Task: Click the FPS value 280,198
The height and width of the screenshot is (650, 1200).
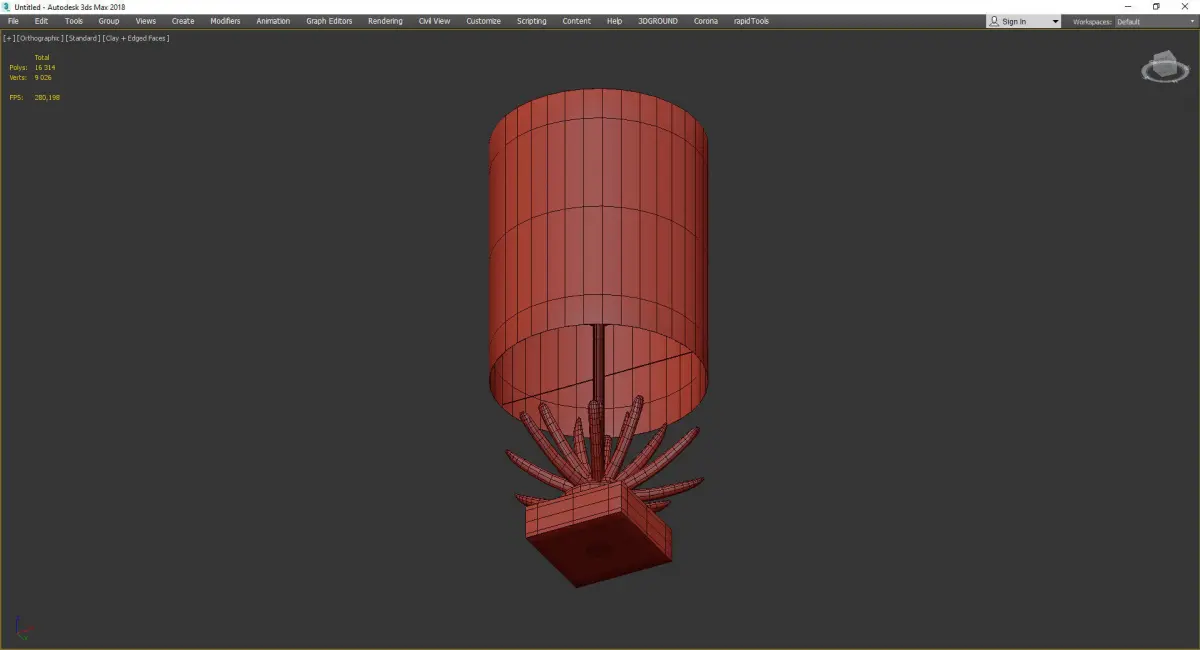Action: coord(47,97)
